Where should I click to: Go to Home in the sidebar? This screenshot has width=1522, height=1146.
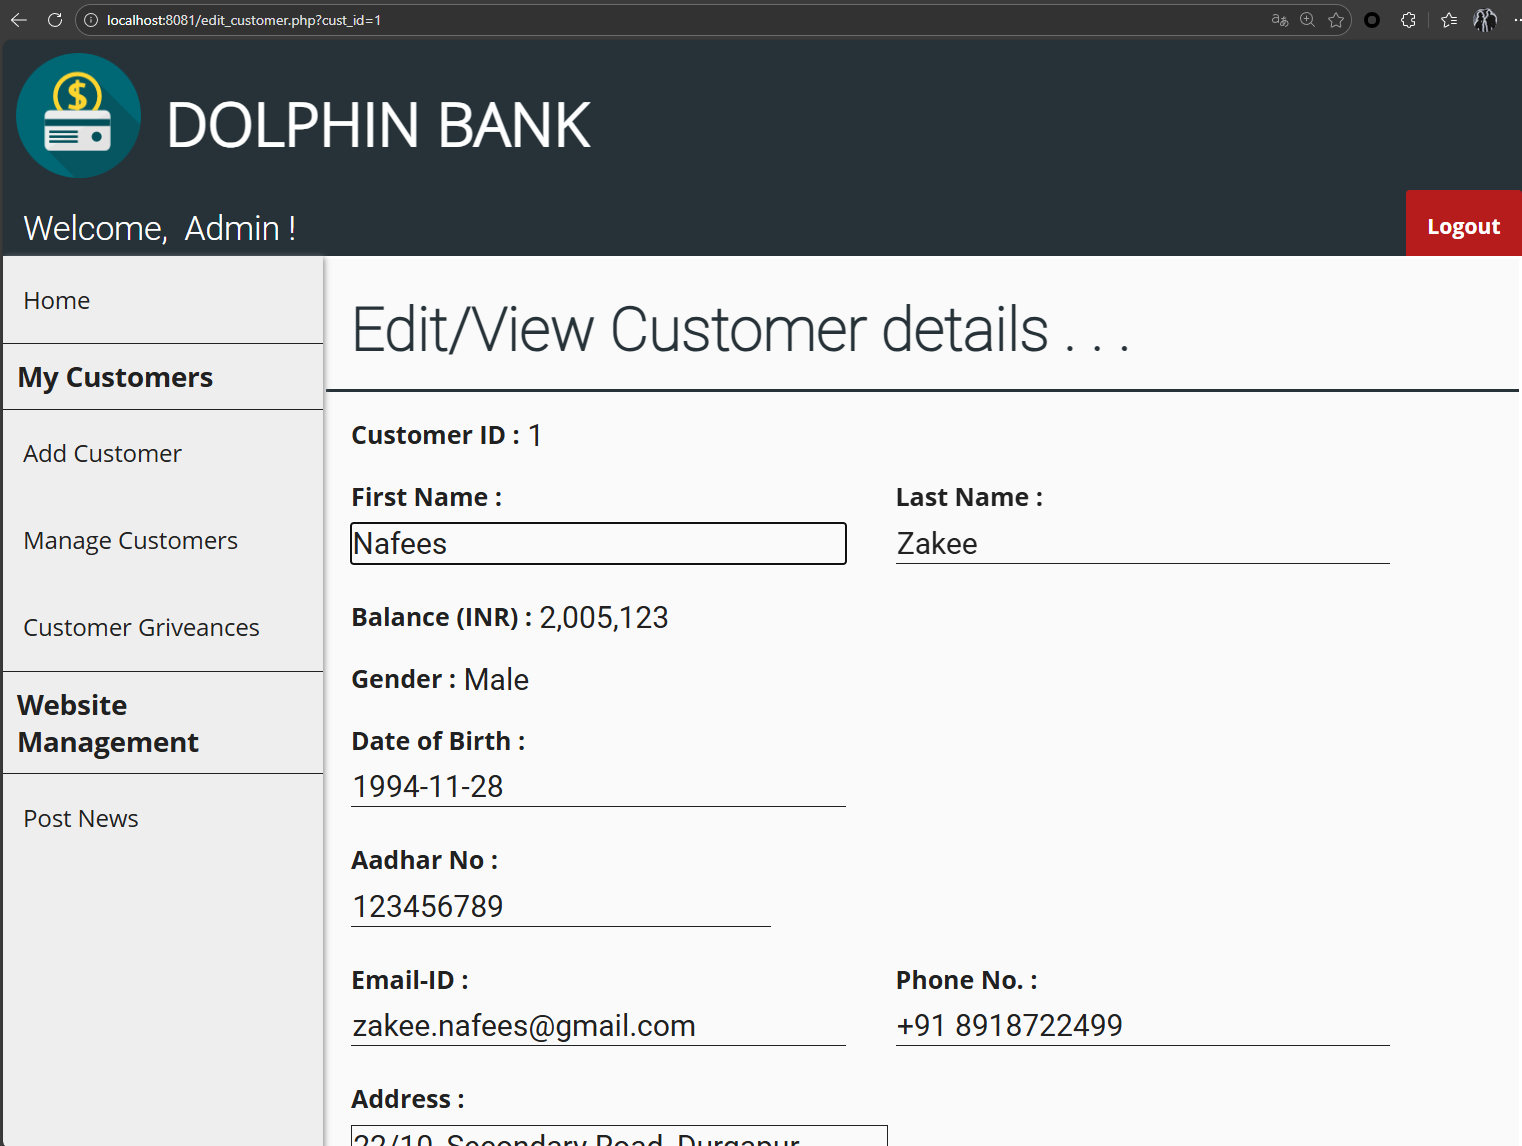pos(57,301)
